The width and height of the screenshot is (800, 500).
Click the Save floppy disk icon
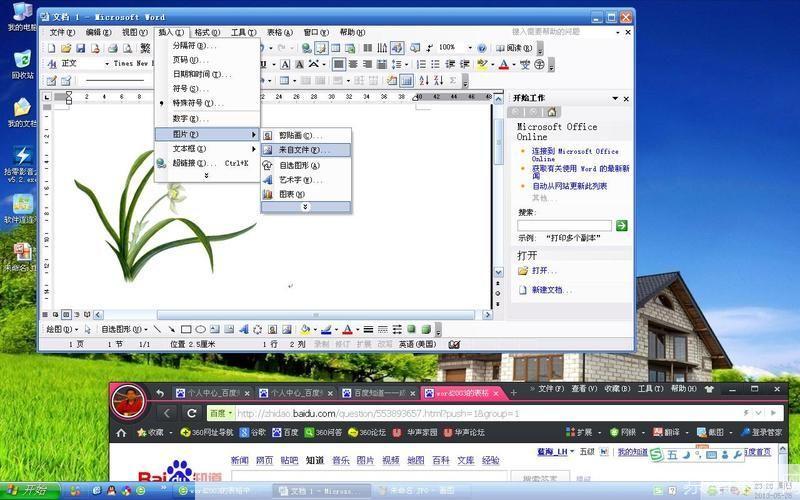point(80,48)
